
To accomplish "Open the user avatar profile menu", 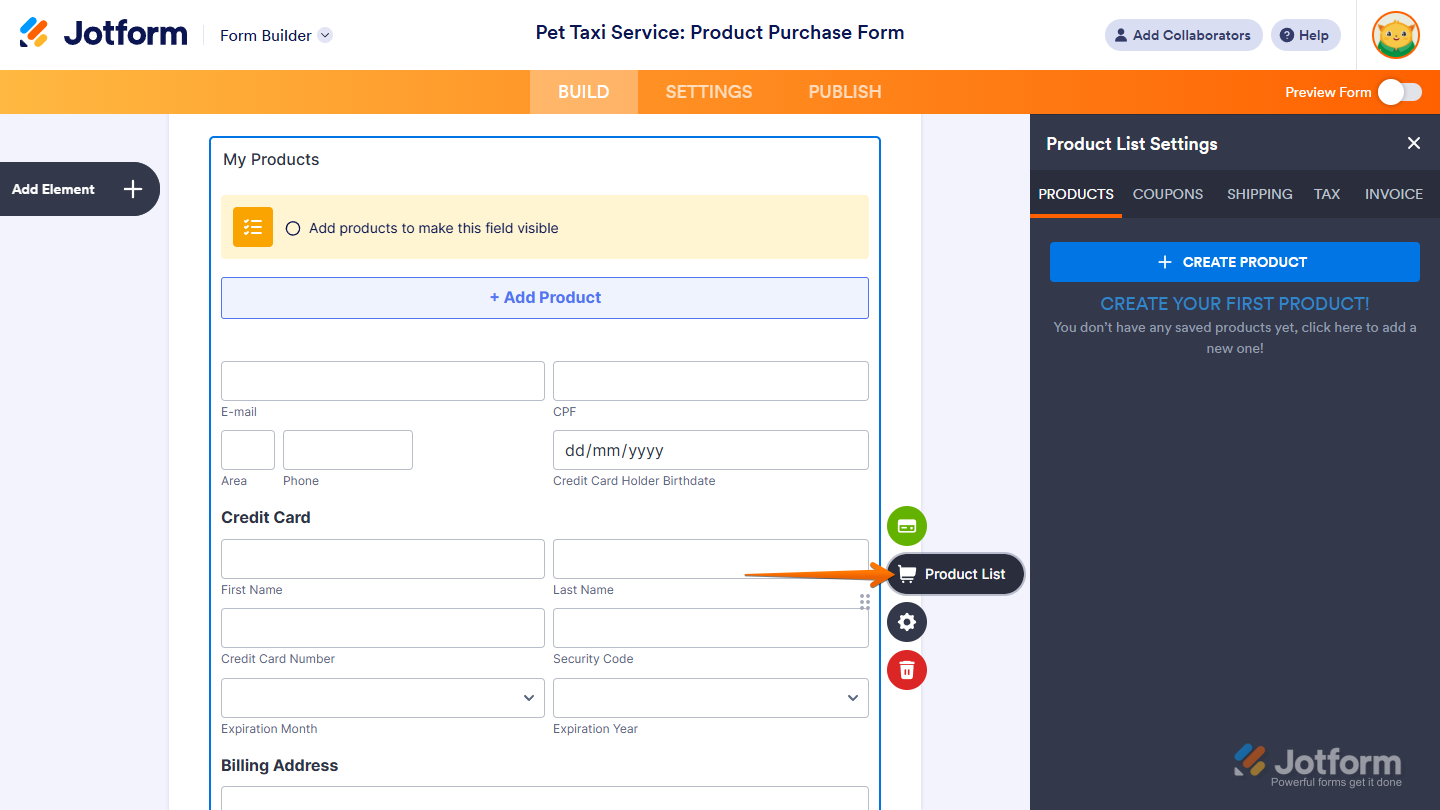I will click(1396, 35).
